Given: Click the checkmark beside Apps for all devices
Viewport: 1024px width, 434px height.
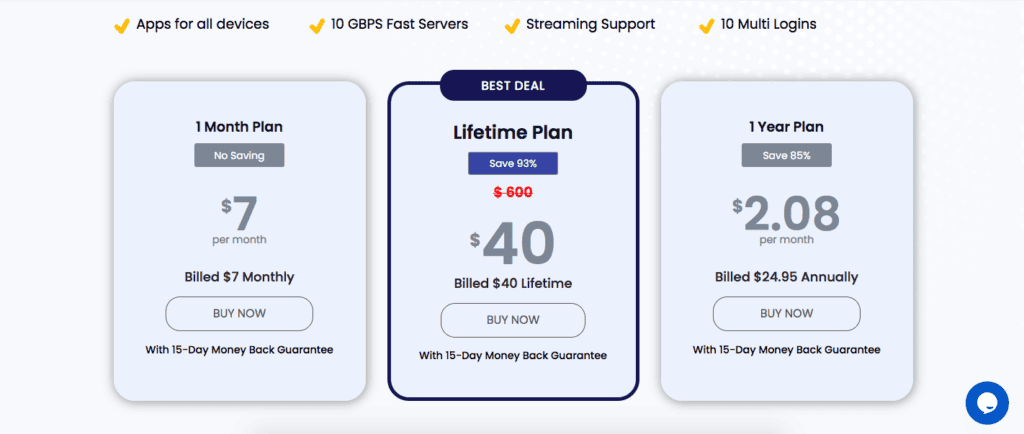Looking at the screenshot, I should point(121,26).
